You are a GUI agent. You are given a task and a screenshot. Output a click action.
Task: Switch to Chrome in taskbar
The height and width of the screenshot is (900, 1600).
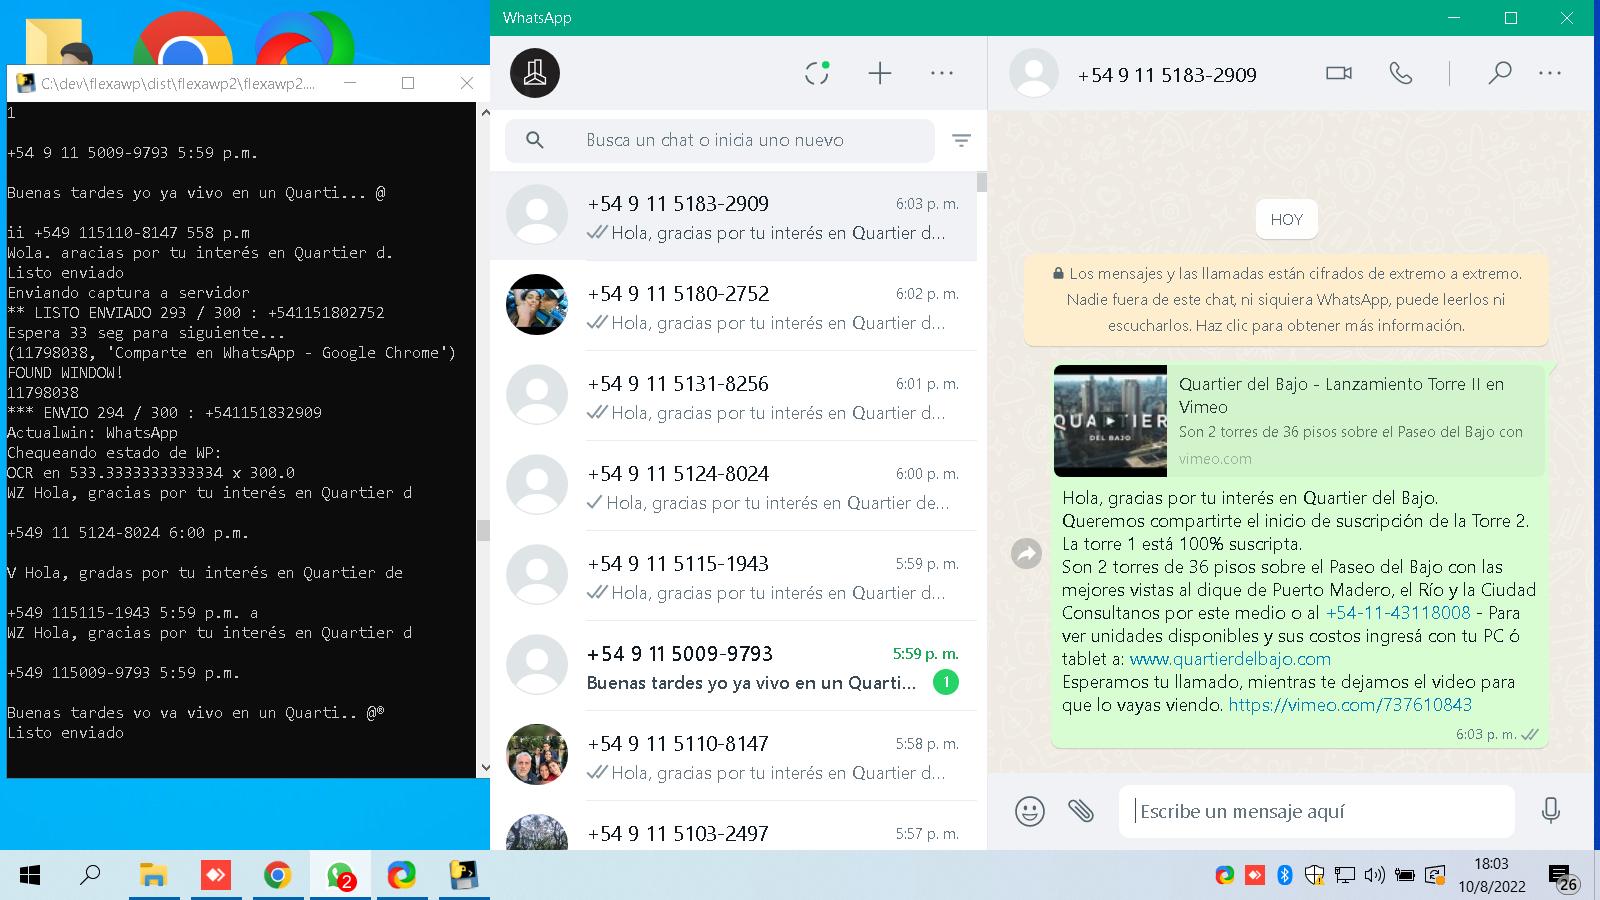(x=277, y=876)
